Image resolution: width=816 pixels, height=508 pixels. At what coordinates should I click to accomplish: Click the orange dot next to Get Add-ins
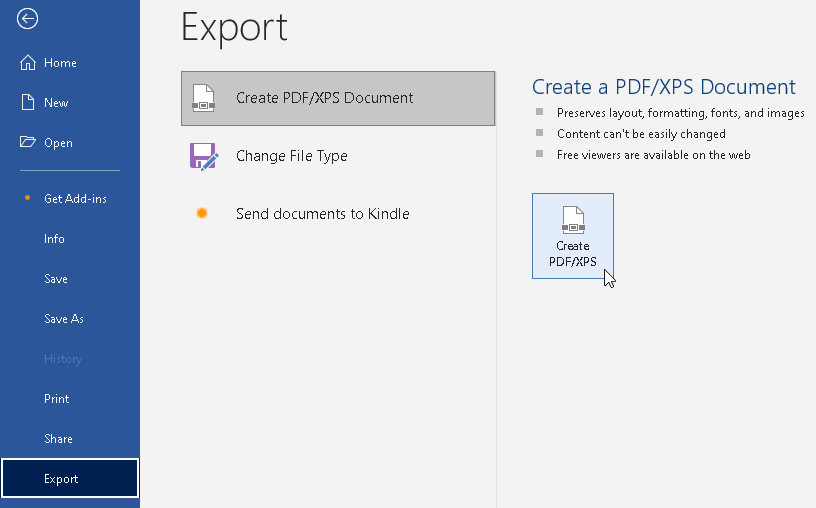pos(28,199)
